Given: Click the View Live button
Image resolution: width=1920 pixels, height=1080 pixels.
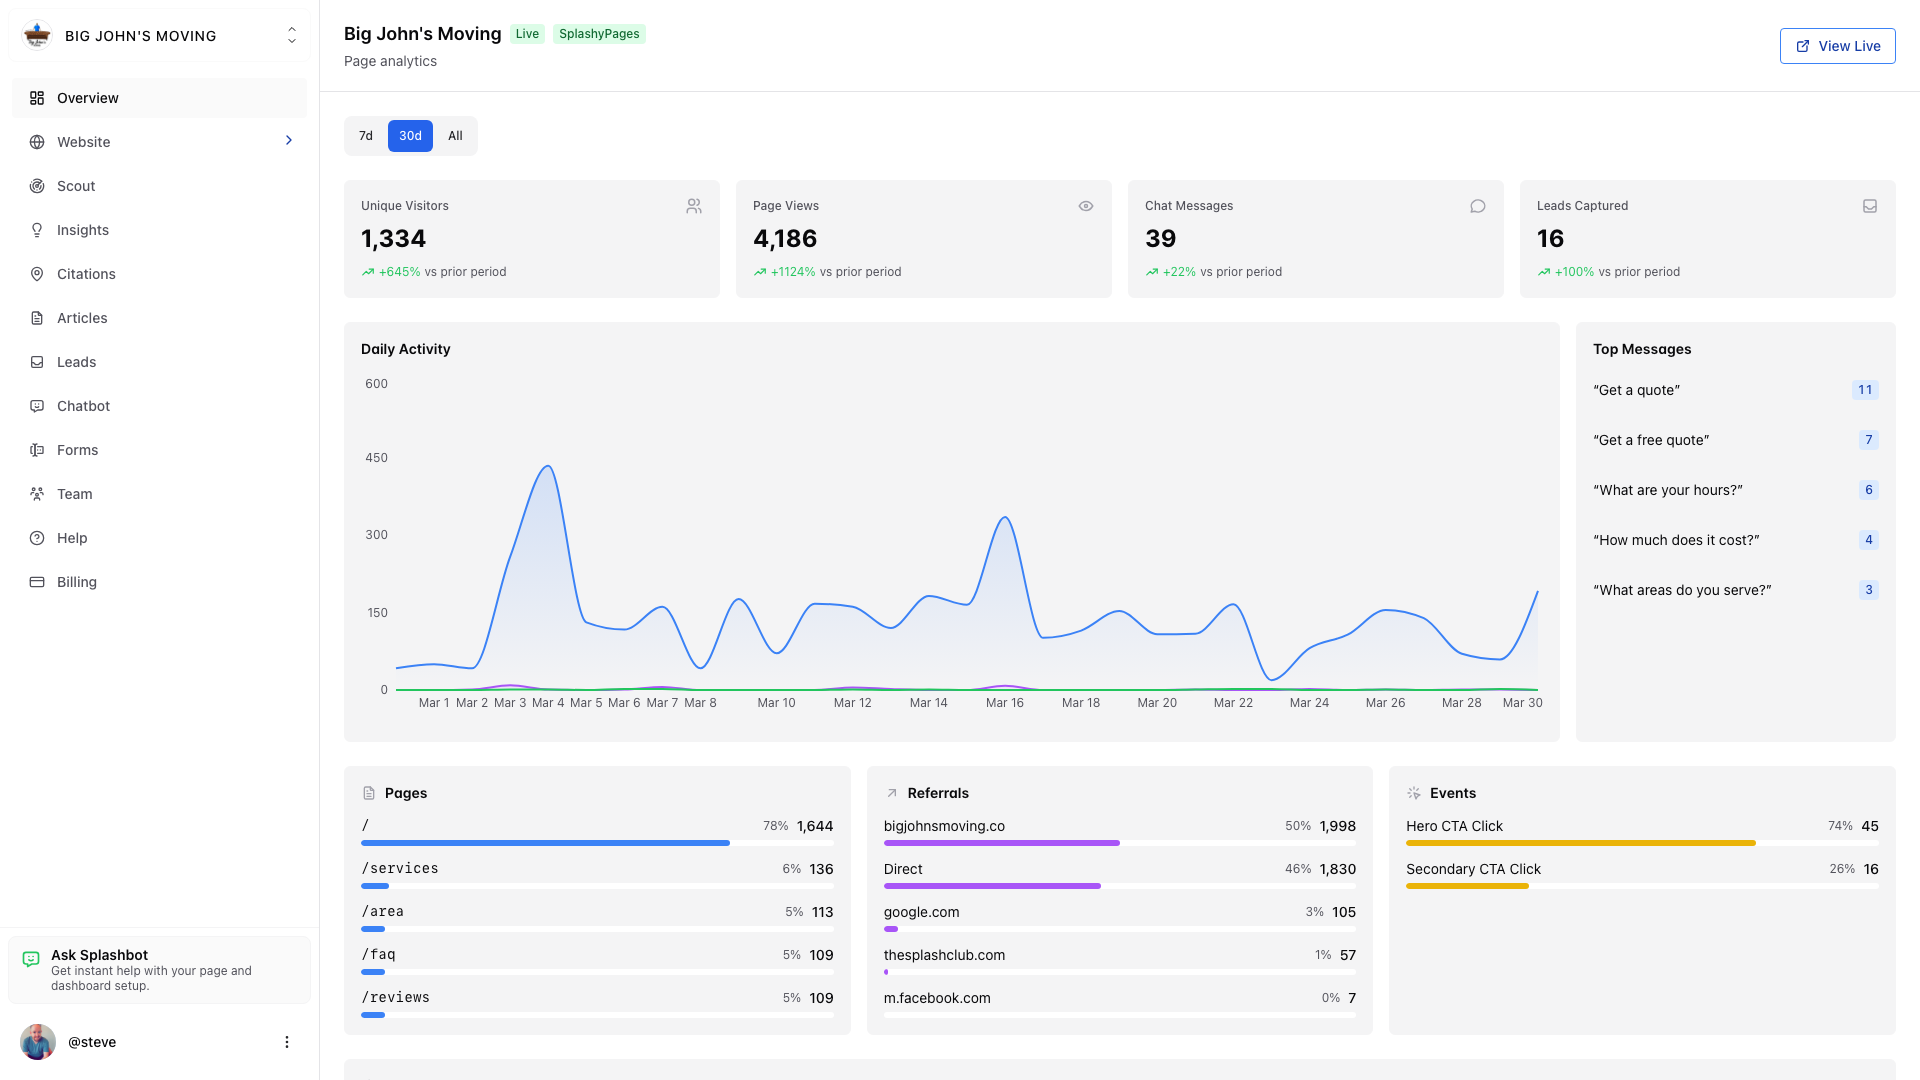Looking at the screenshot, I should 1838,45.
